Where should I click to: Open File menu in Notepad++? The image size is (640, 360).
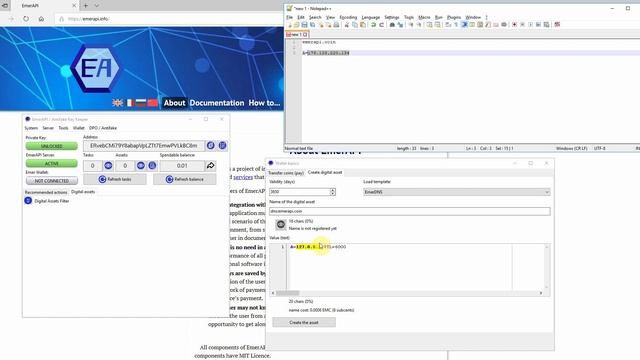289,17
